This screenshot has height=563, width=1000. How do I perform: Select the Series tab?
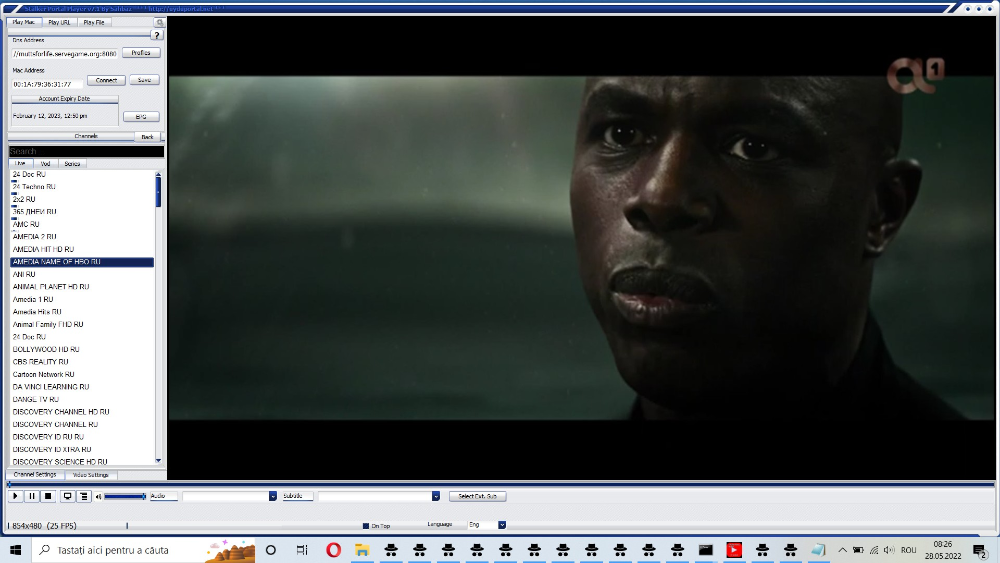tap(72, 164)
